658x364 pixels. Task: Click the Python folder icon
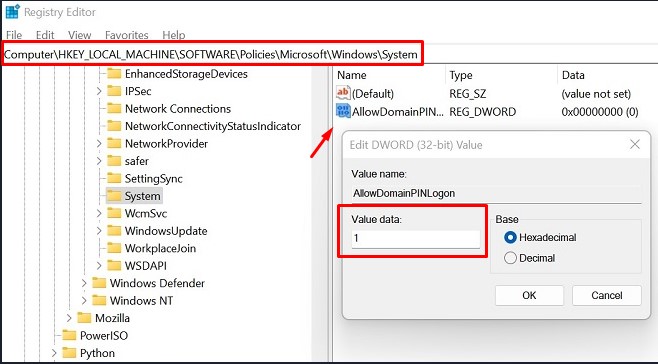(x=69, y=353)
